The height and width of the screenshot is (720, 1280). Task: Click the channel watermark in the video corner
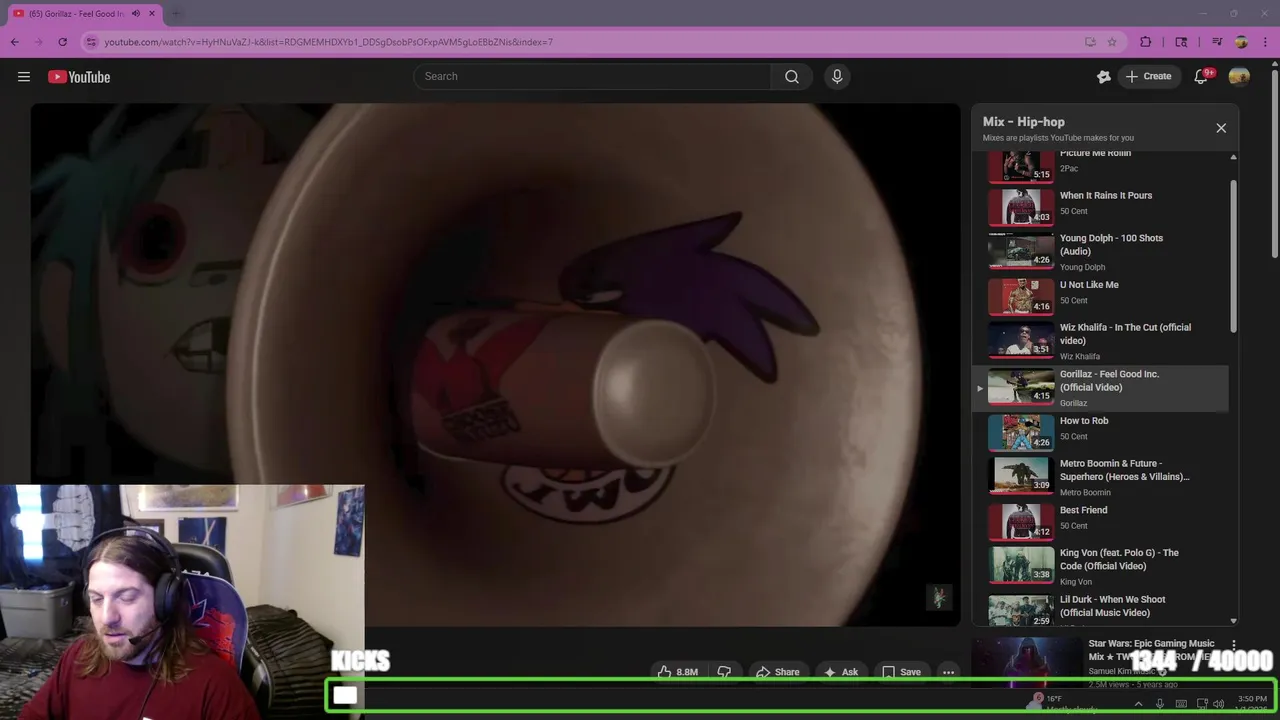coord(939,597)
